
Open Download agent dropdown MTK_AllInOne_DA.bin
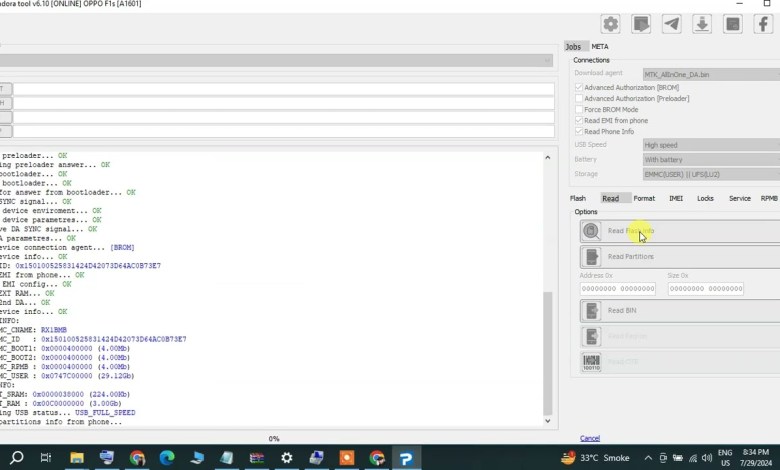(711, 75)
